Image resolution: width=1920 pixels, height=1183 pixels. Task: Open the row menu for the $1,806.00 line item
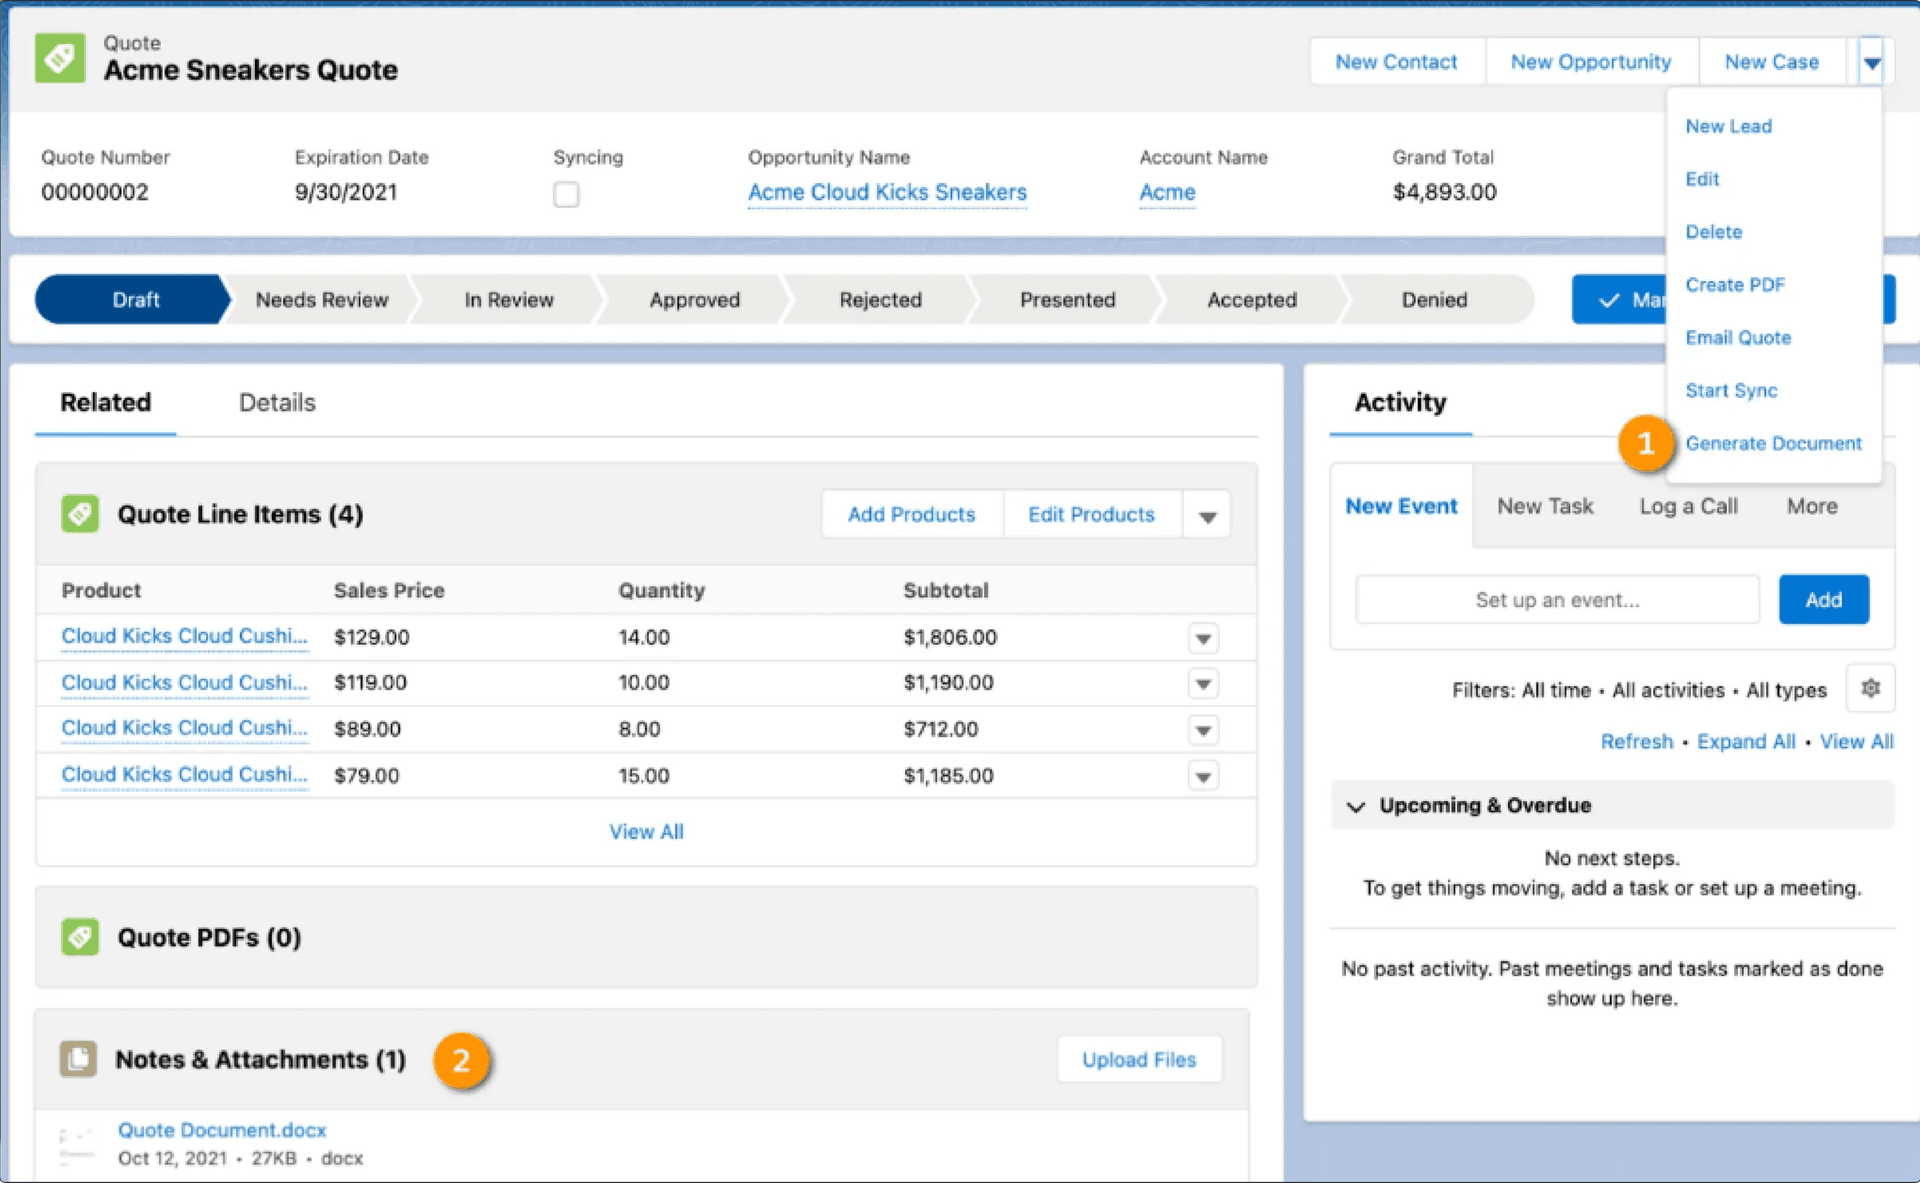pos(1203,638)
